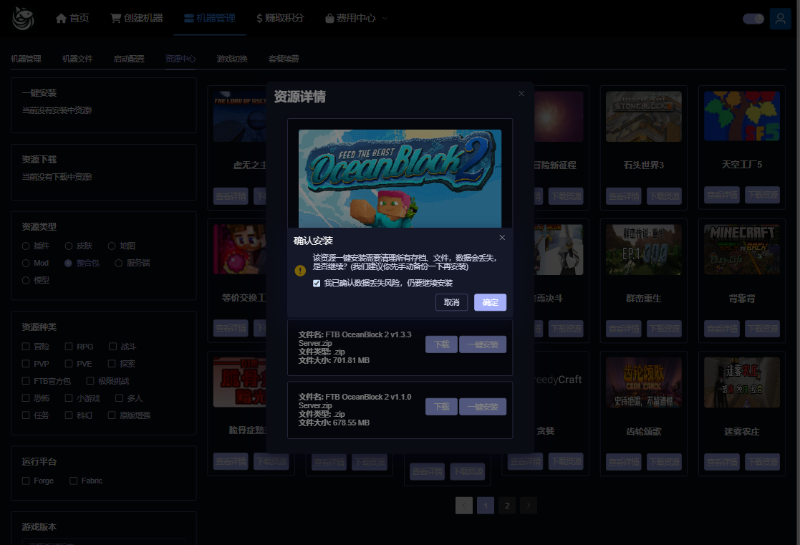Click 下载 for OceanBlock 2 v1.3.3
Viewport: 800px width, 545px height.
441,344
